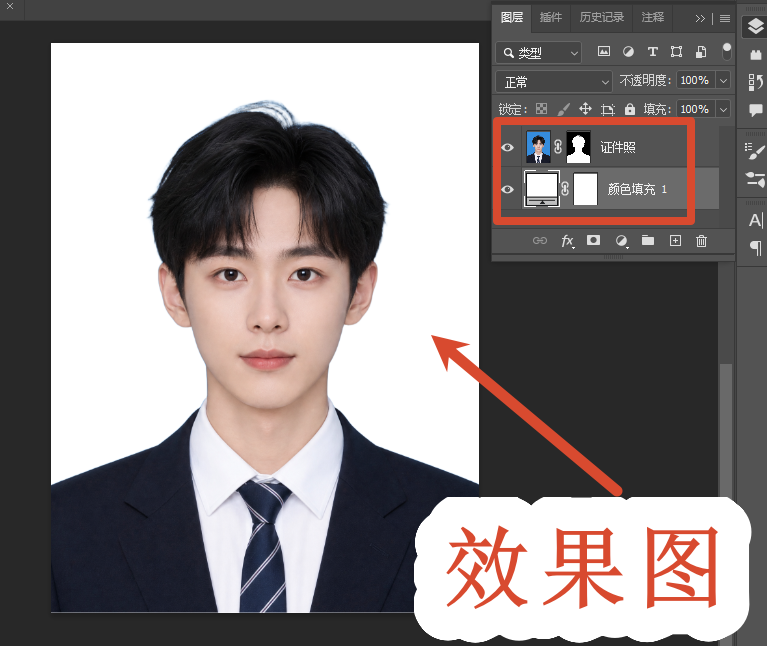This screenshot has height=646, width=767.
Task: Filter layers by pixel layer icon
Action: point(604,51)
